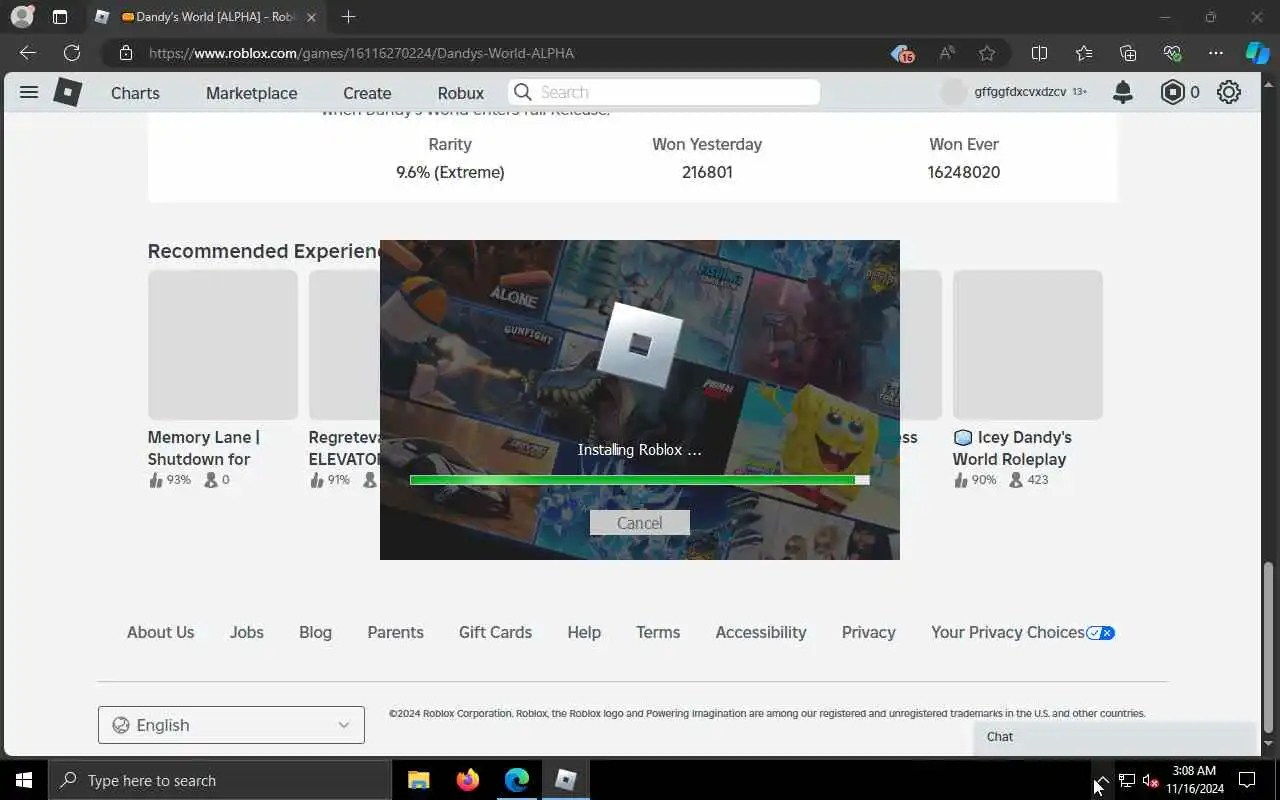Open browser collections icon
The width and height of the screenshot is (1280, 800).
pyautogui.click(x=1128, y=53)
